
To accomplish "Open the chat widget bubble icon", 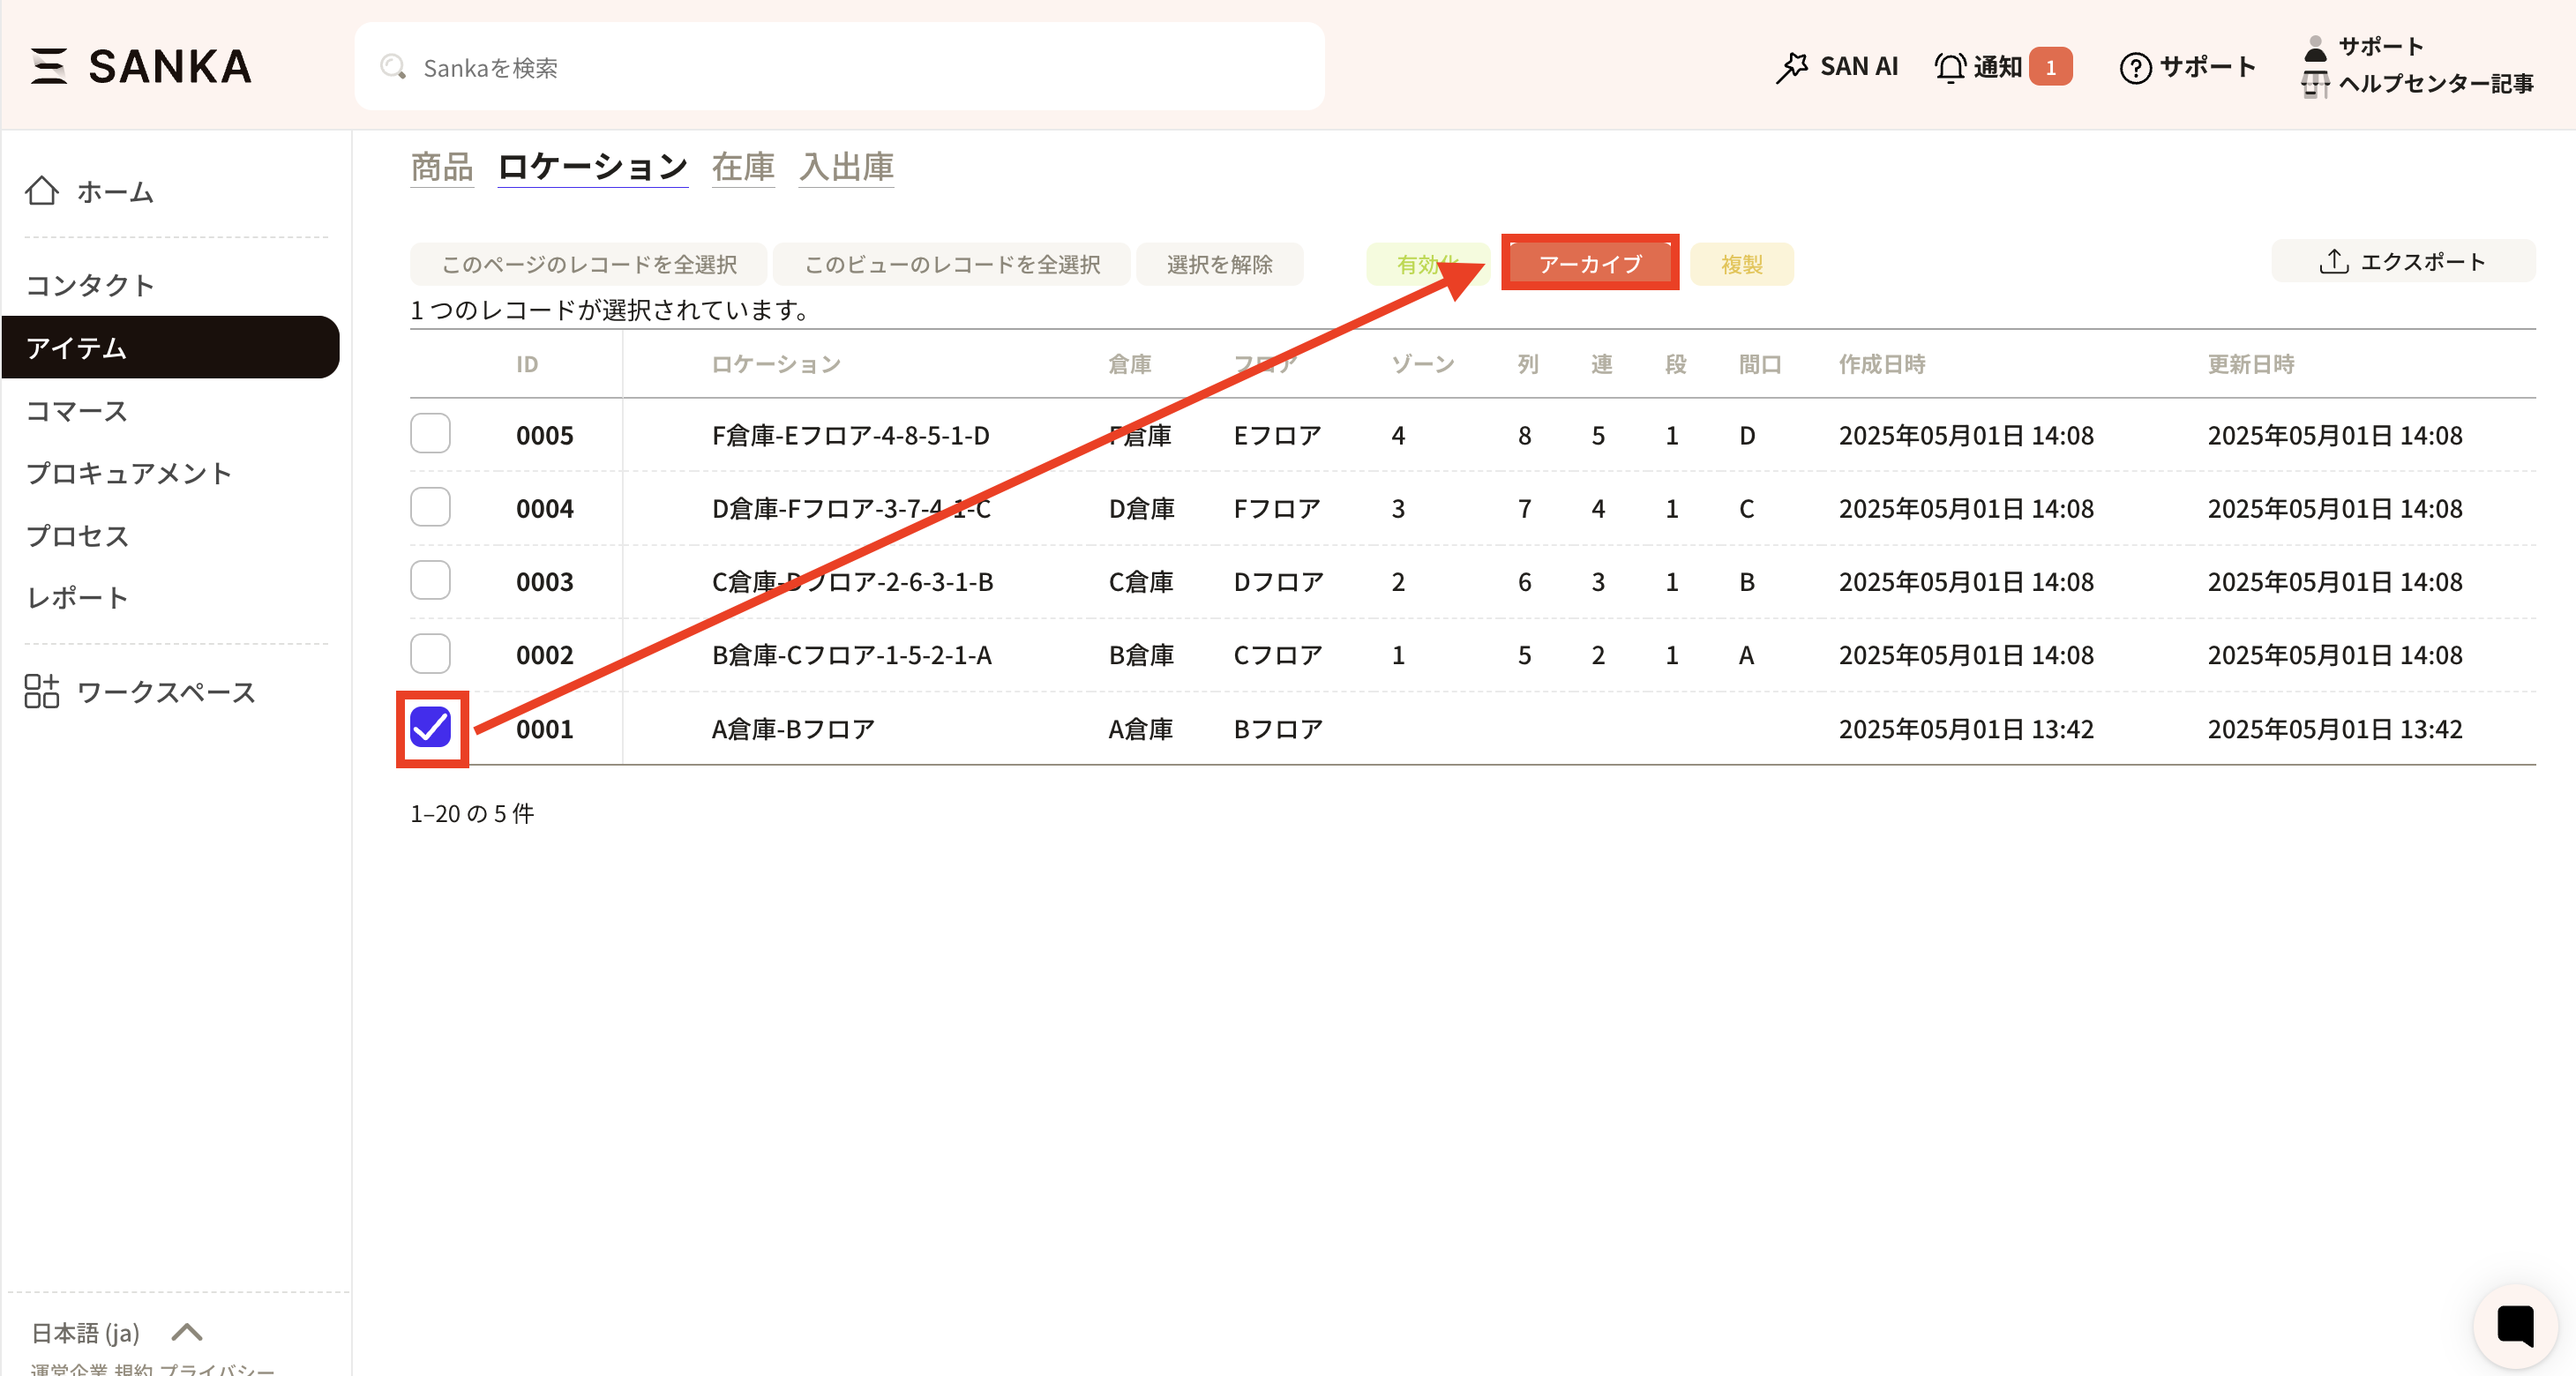I will (x=2514, y=1326).
